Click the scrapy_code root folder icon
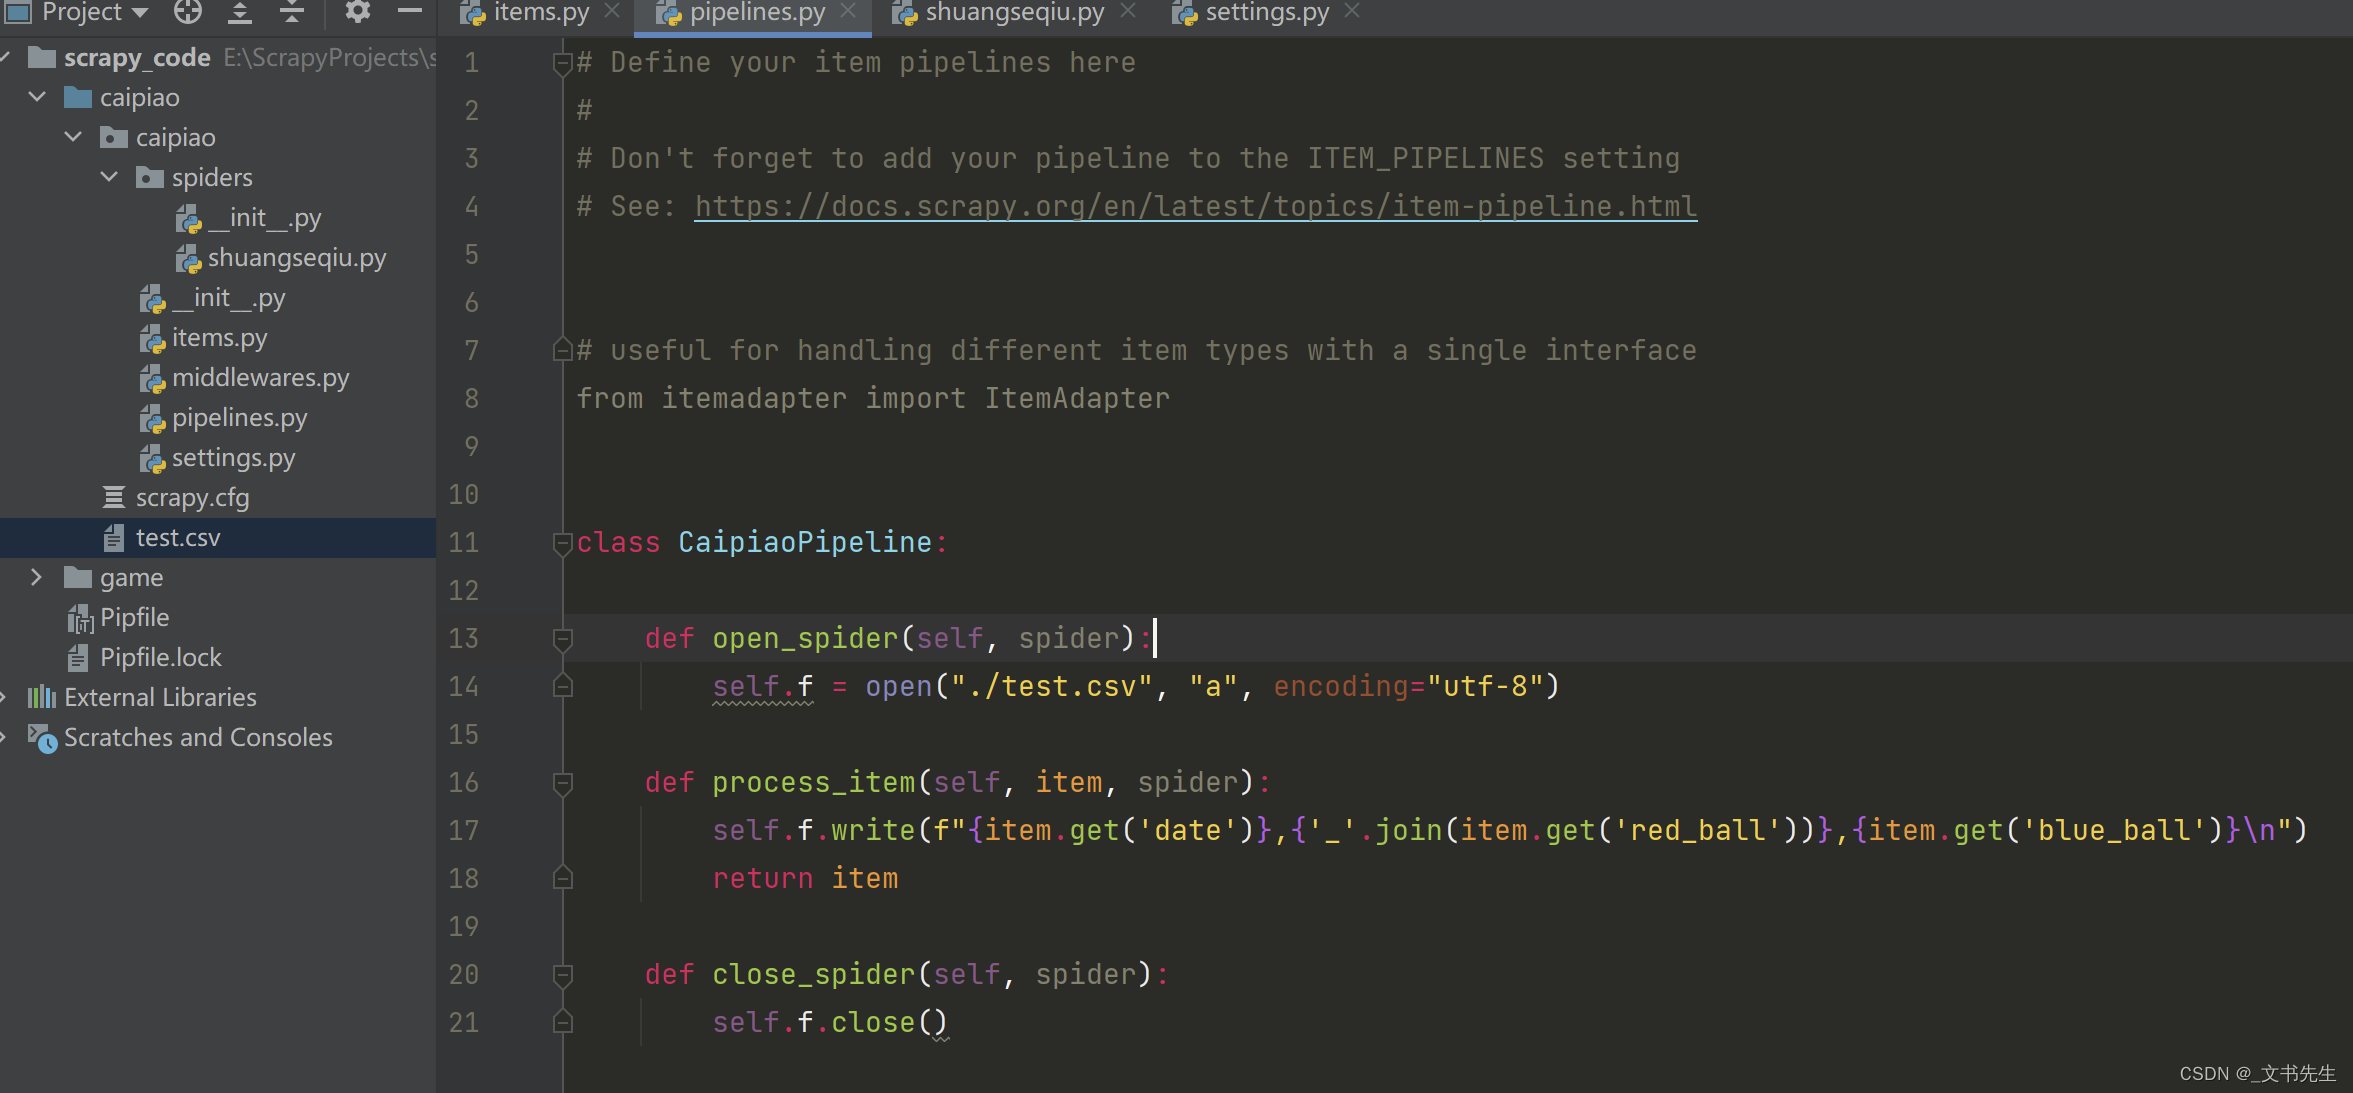Image resolution: width=2353 pixels, height=1093 pixels. pos(42,57)
